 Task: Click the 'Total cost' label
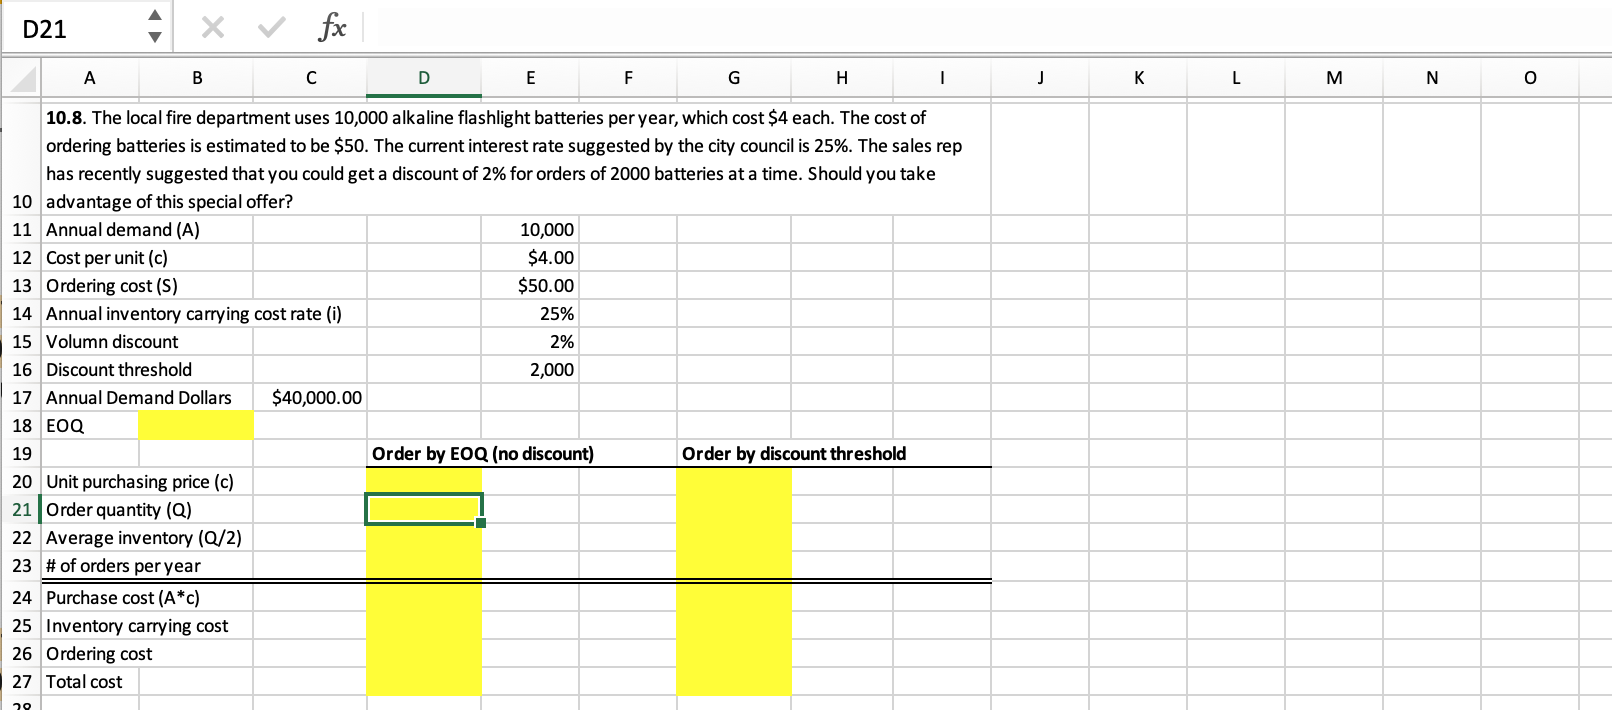(x=84, y=682)
